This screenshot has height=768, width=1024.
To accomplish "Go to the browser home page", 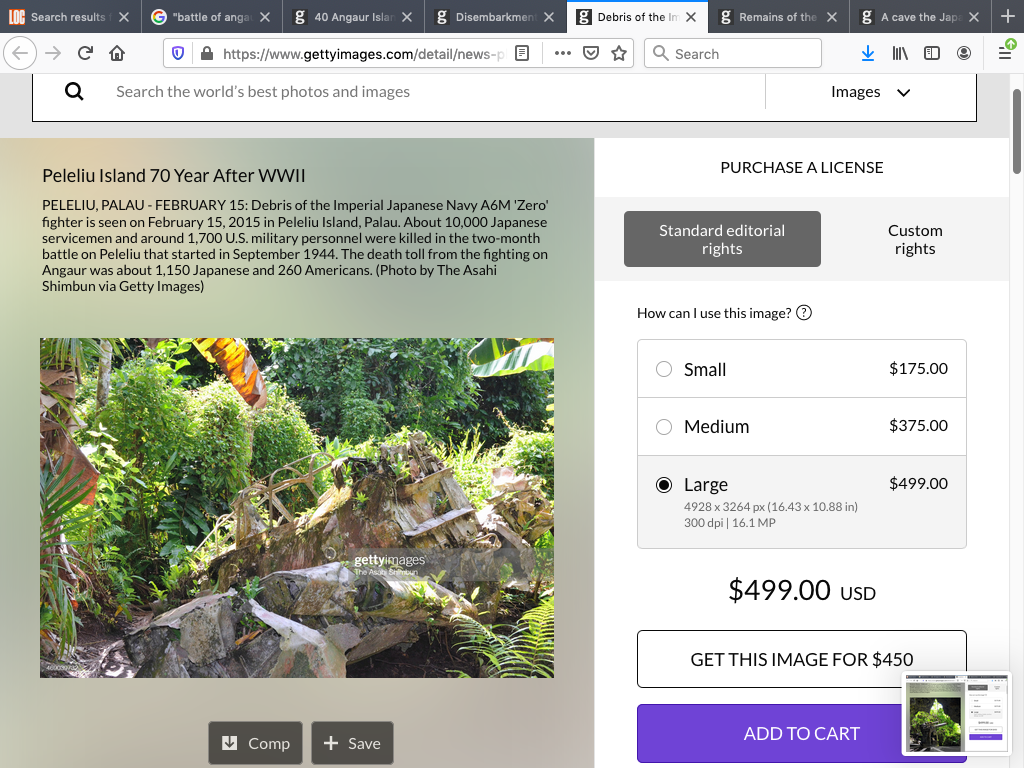I will (x=117, y=54).
